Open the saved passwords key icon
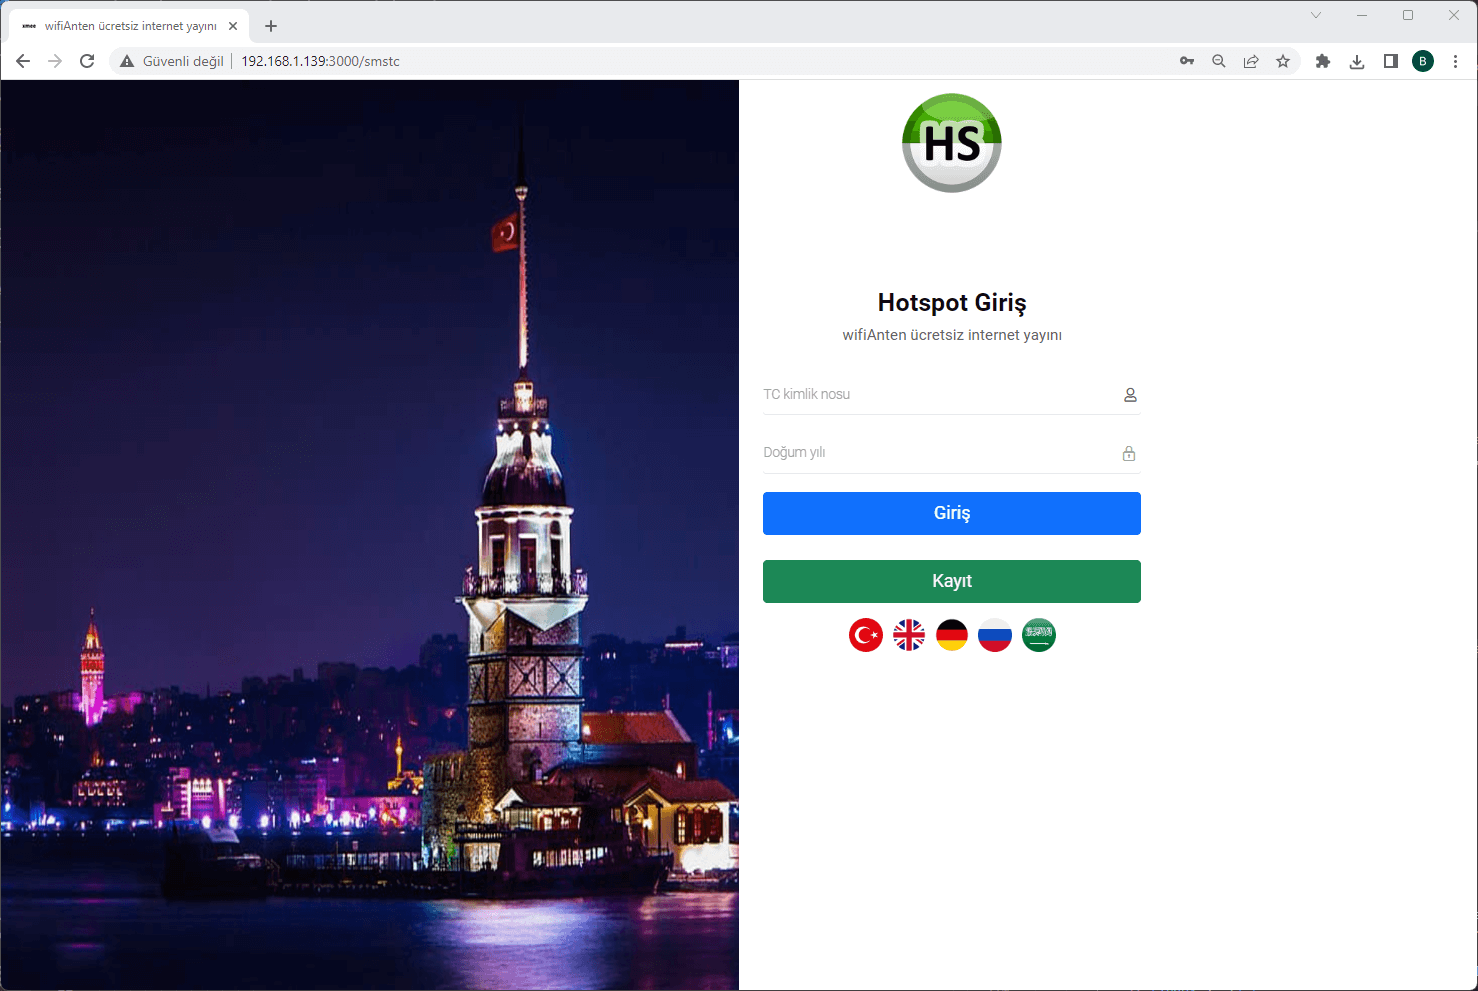Screen dimensions: 1478x991 click(1187, 61)
